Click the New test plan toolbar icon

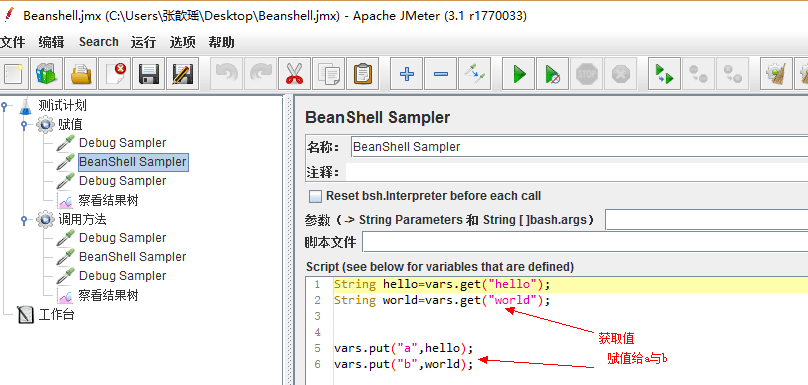(x=13, y=74)
